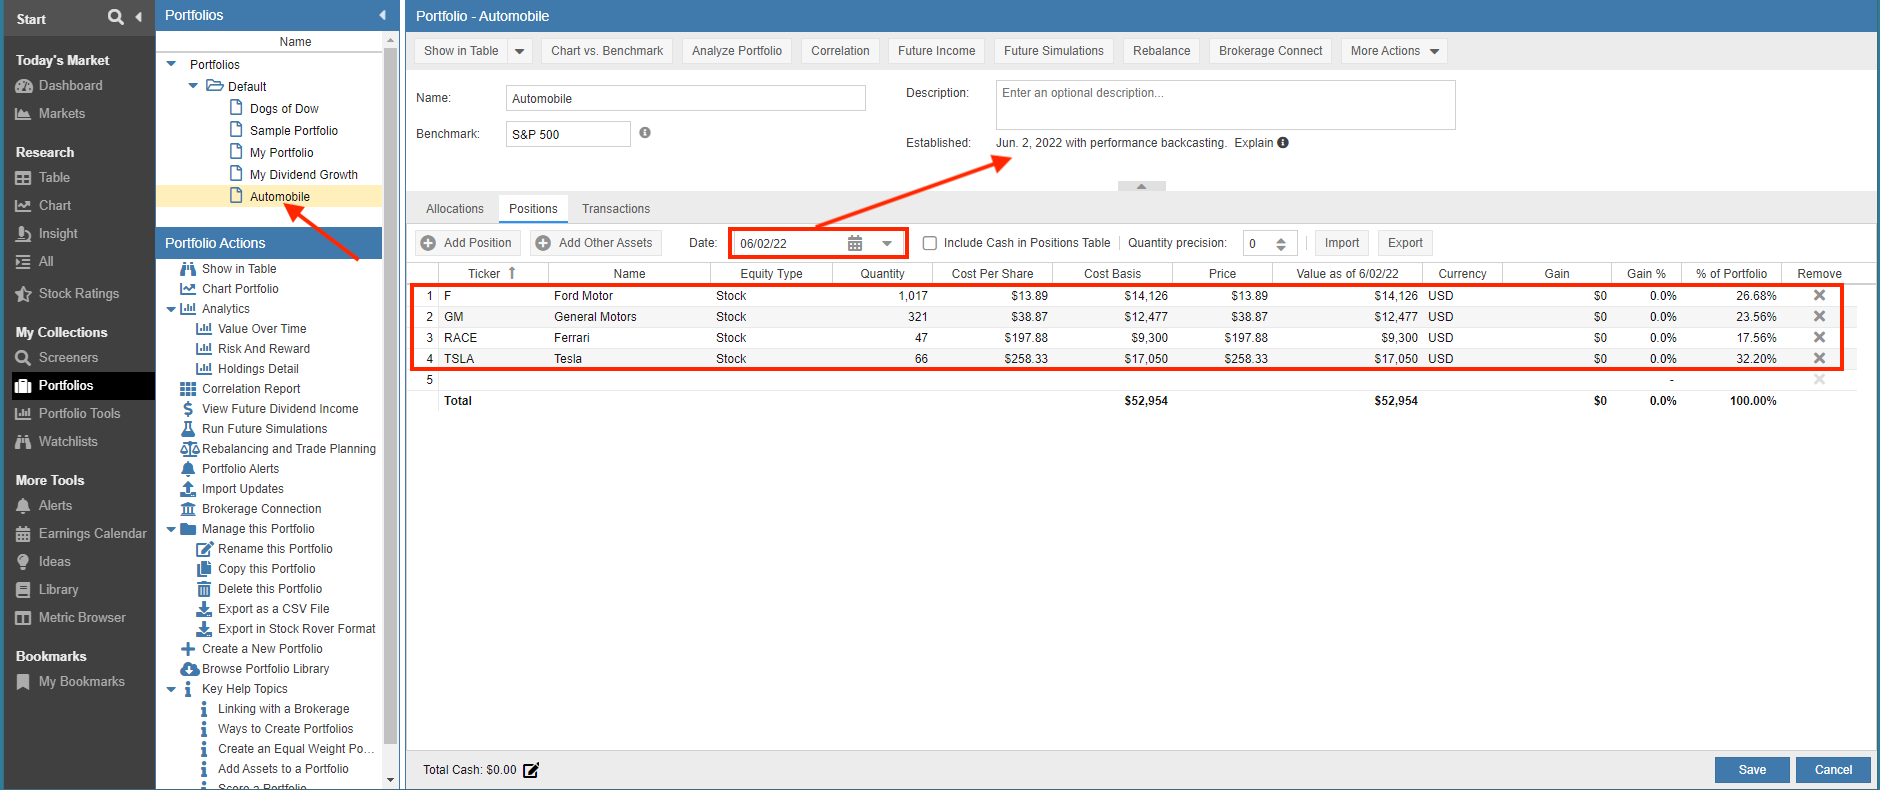Sort by the Ticker column header
1880x790 pixels.
(492, 273)
